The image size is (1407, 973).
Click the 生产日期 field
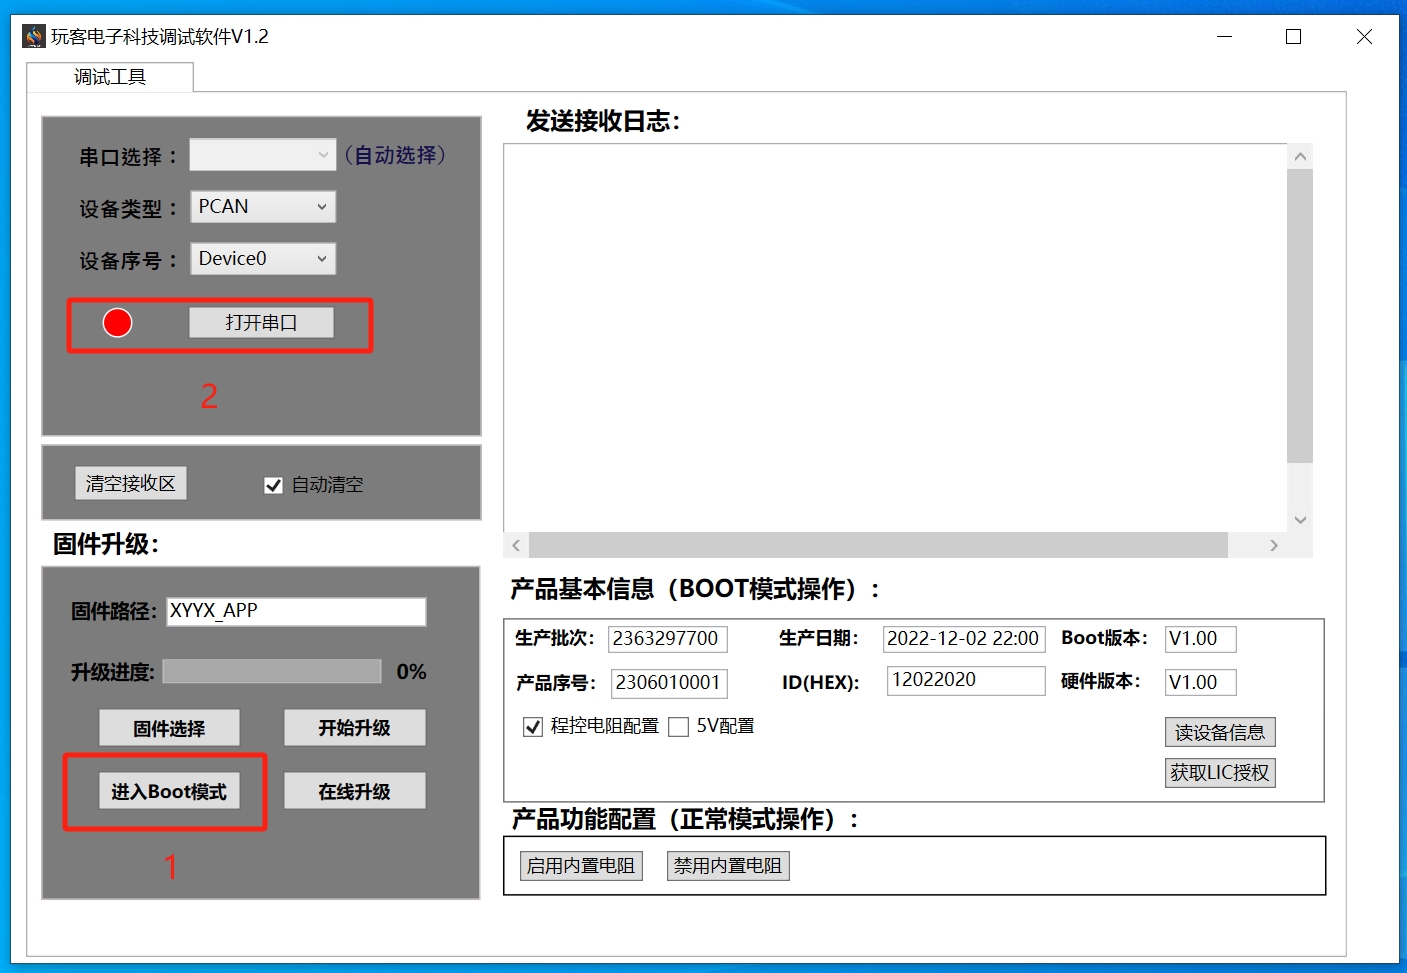tap(964, 639)
